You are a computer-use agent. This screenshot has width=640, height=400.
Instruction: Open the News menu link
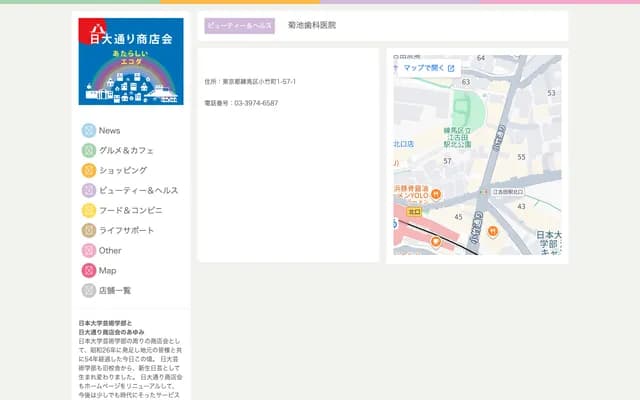coord(109,131)
